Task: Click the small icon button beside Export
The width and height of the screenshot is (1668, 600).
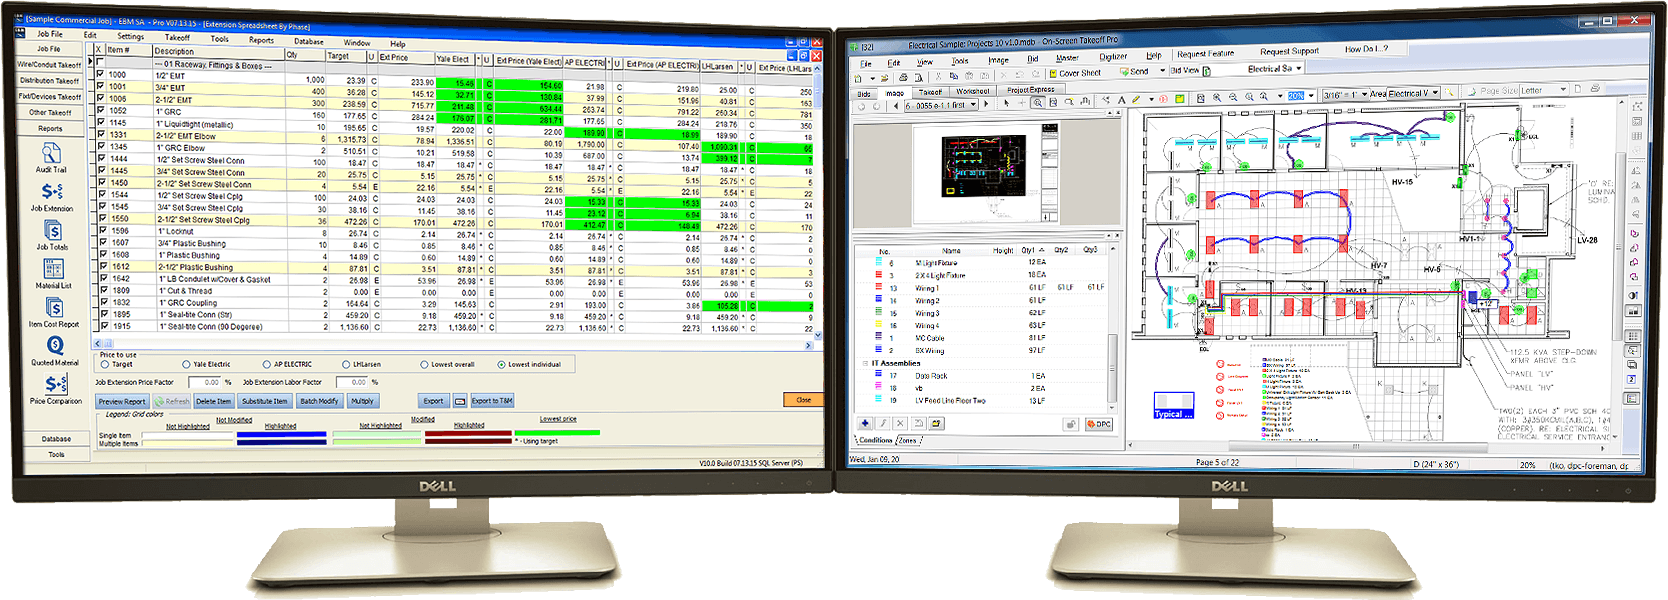Action: [460, 401]
